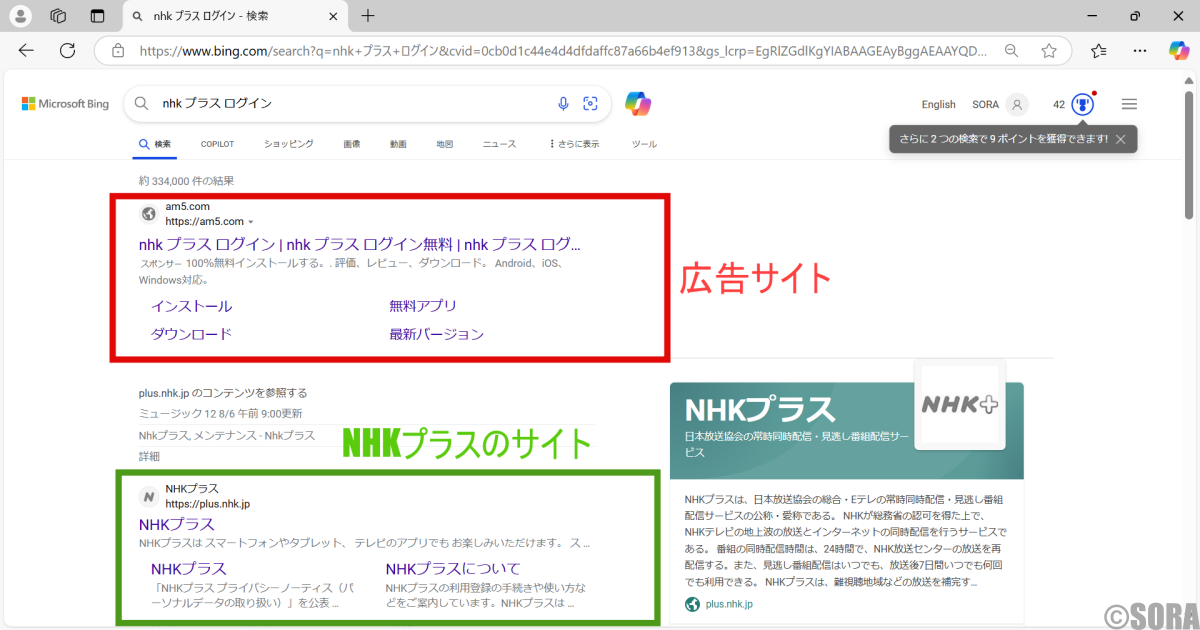
Task: Open Copilot from the Edge toolbar
Action: click(x=1179, y=50)
